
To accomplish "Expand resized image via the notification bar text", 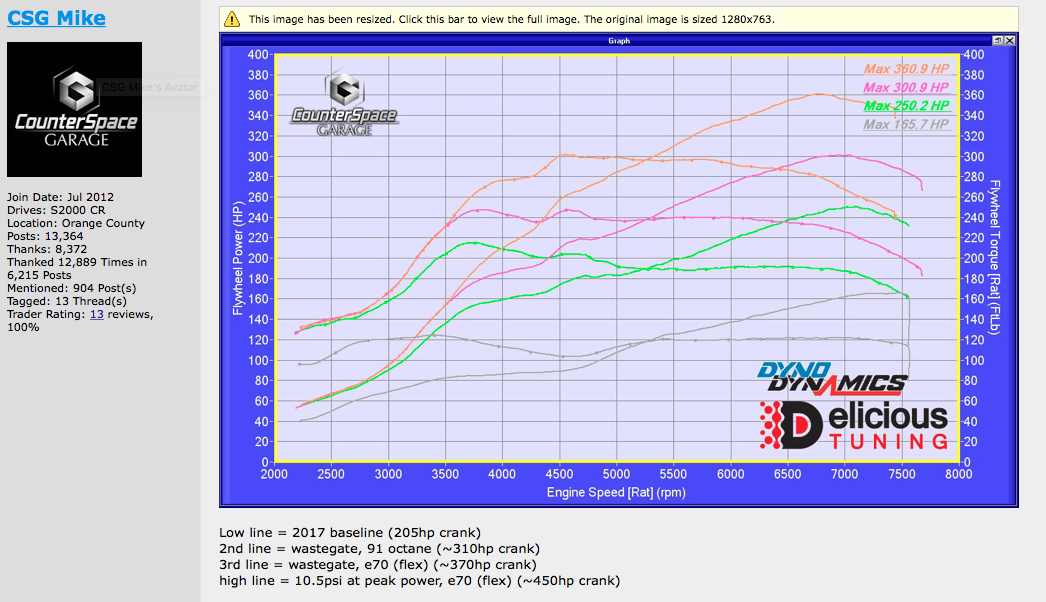I will tap(510, 19).
